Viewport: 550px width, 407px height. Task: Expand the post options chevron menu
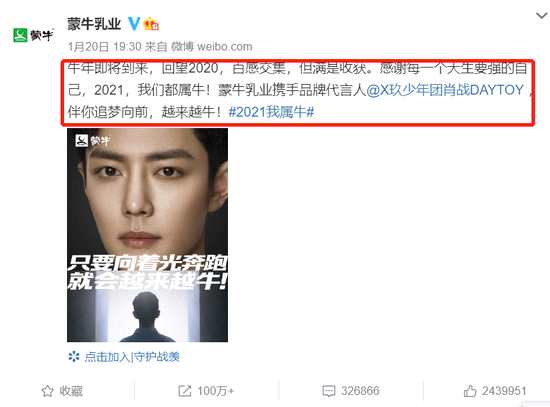542,16
